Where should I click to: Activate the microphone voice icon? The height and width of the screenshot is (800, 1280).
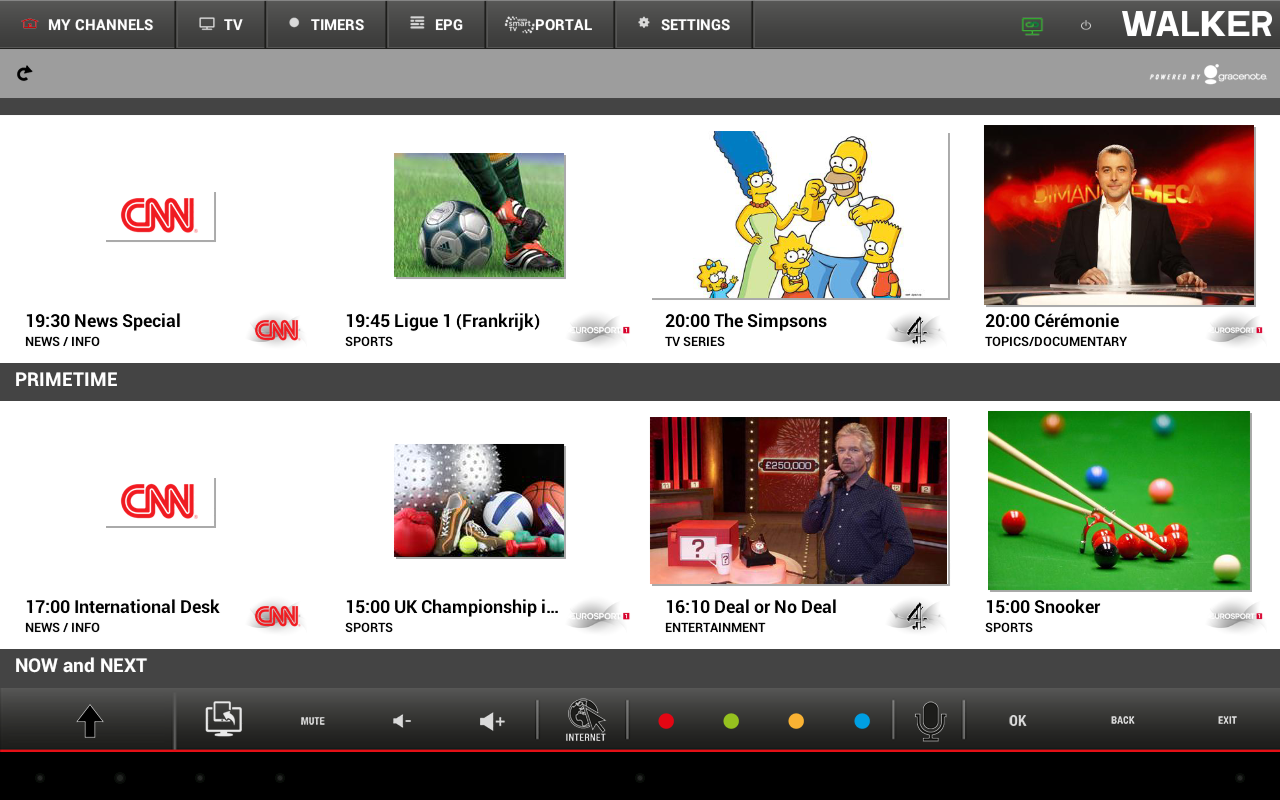[930, 721]
